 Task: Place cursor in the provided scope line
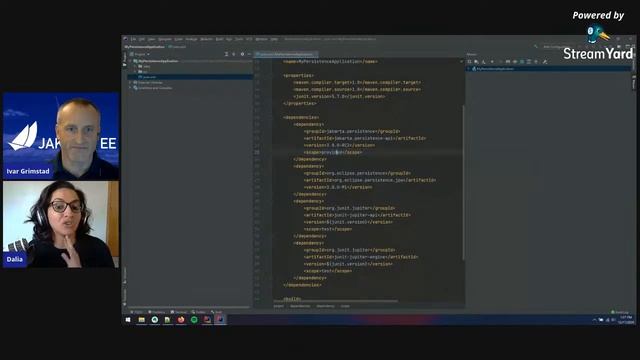coord(333,152)
